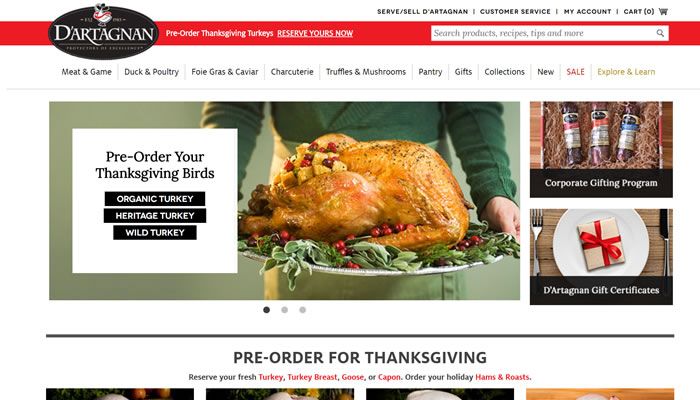700x400 pixels.
Task: Click the search magnifier icon
Action: click(x=660, y=33)
